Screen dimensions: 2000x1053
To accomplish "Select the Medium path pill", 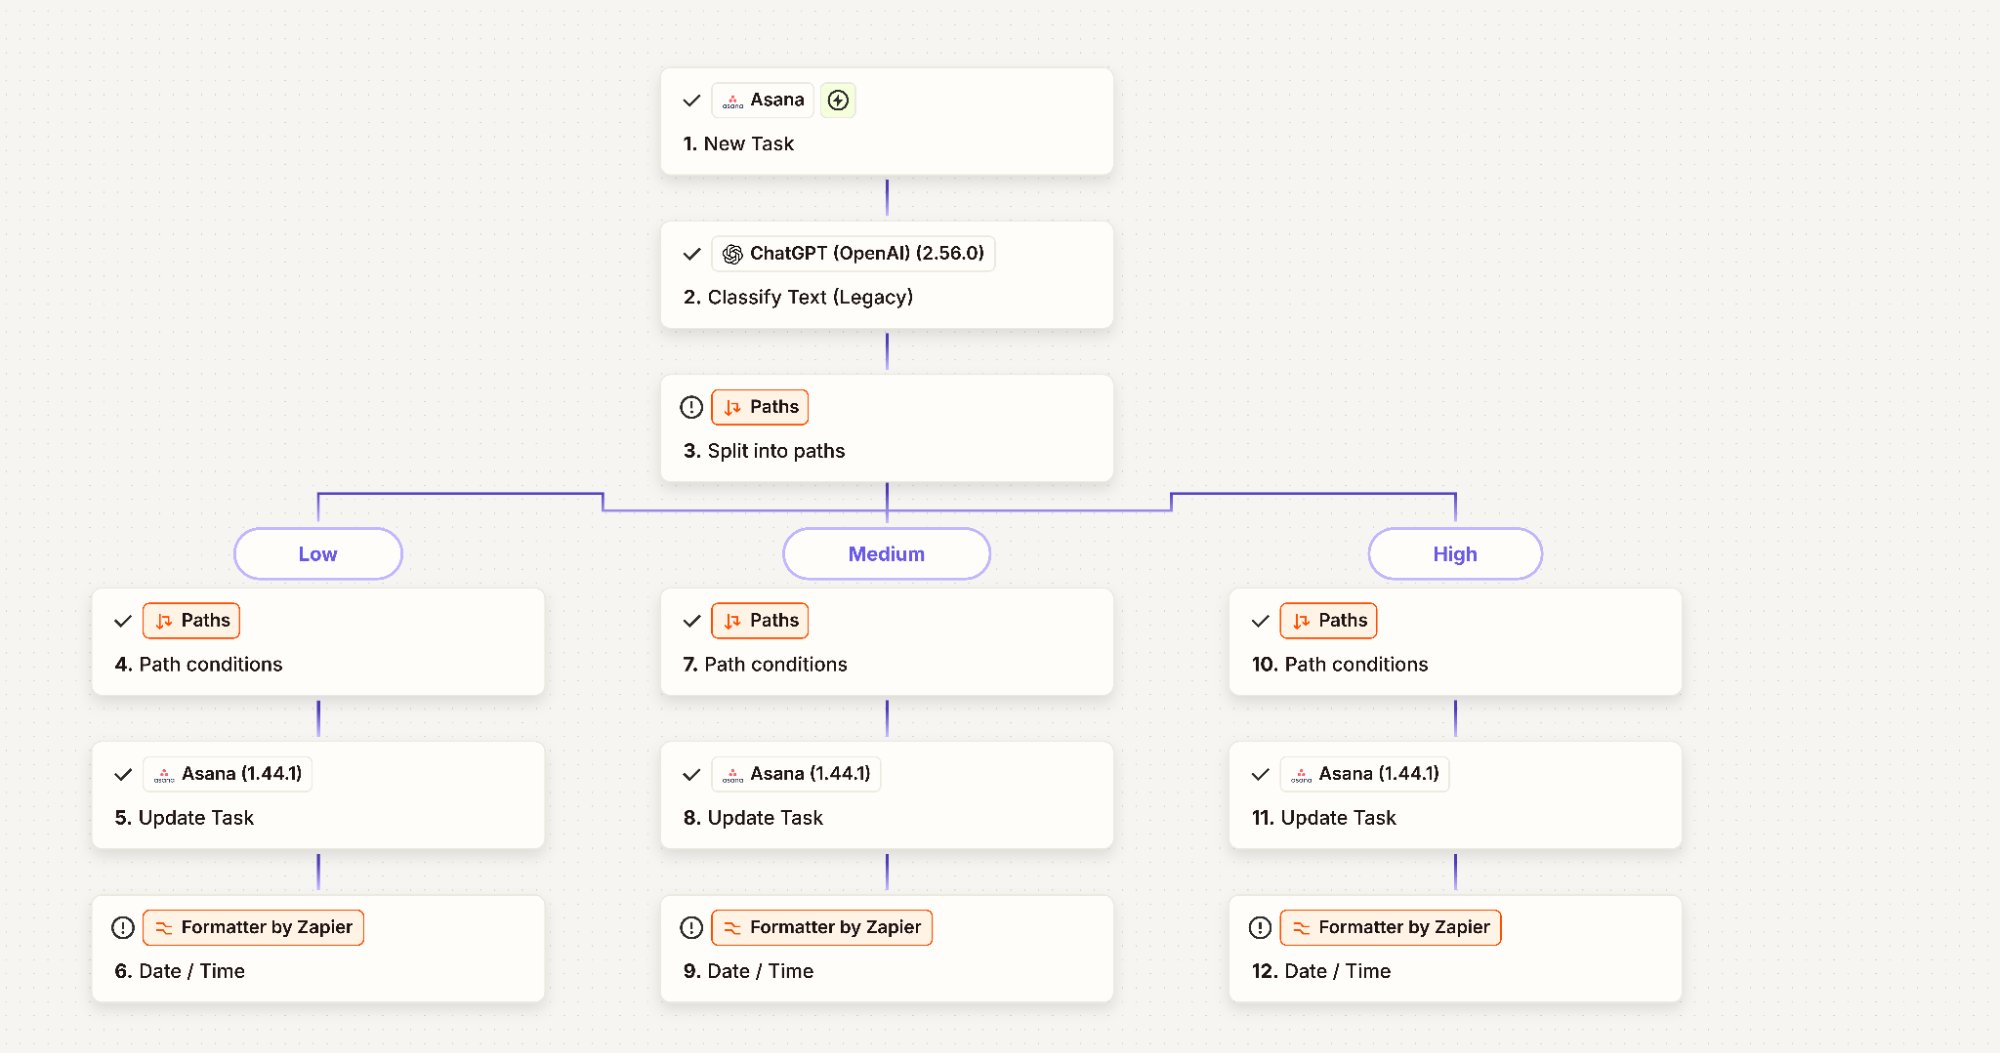I will click(886, 553).
